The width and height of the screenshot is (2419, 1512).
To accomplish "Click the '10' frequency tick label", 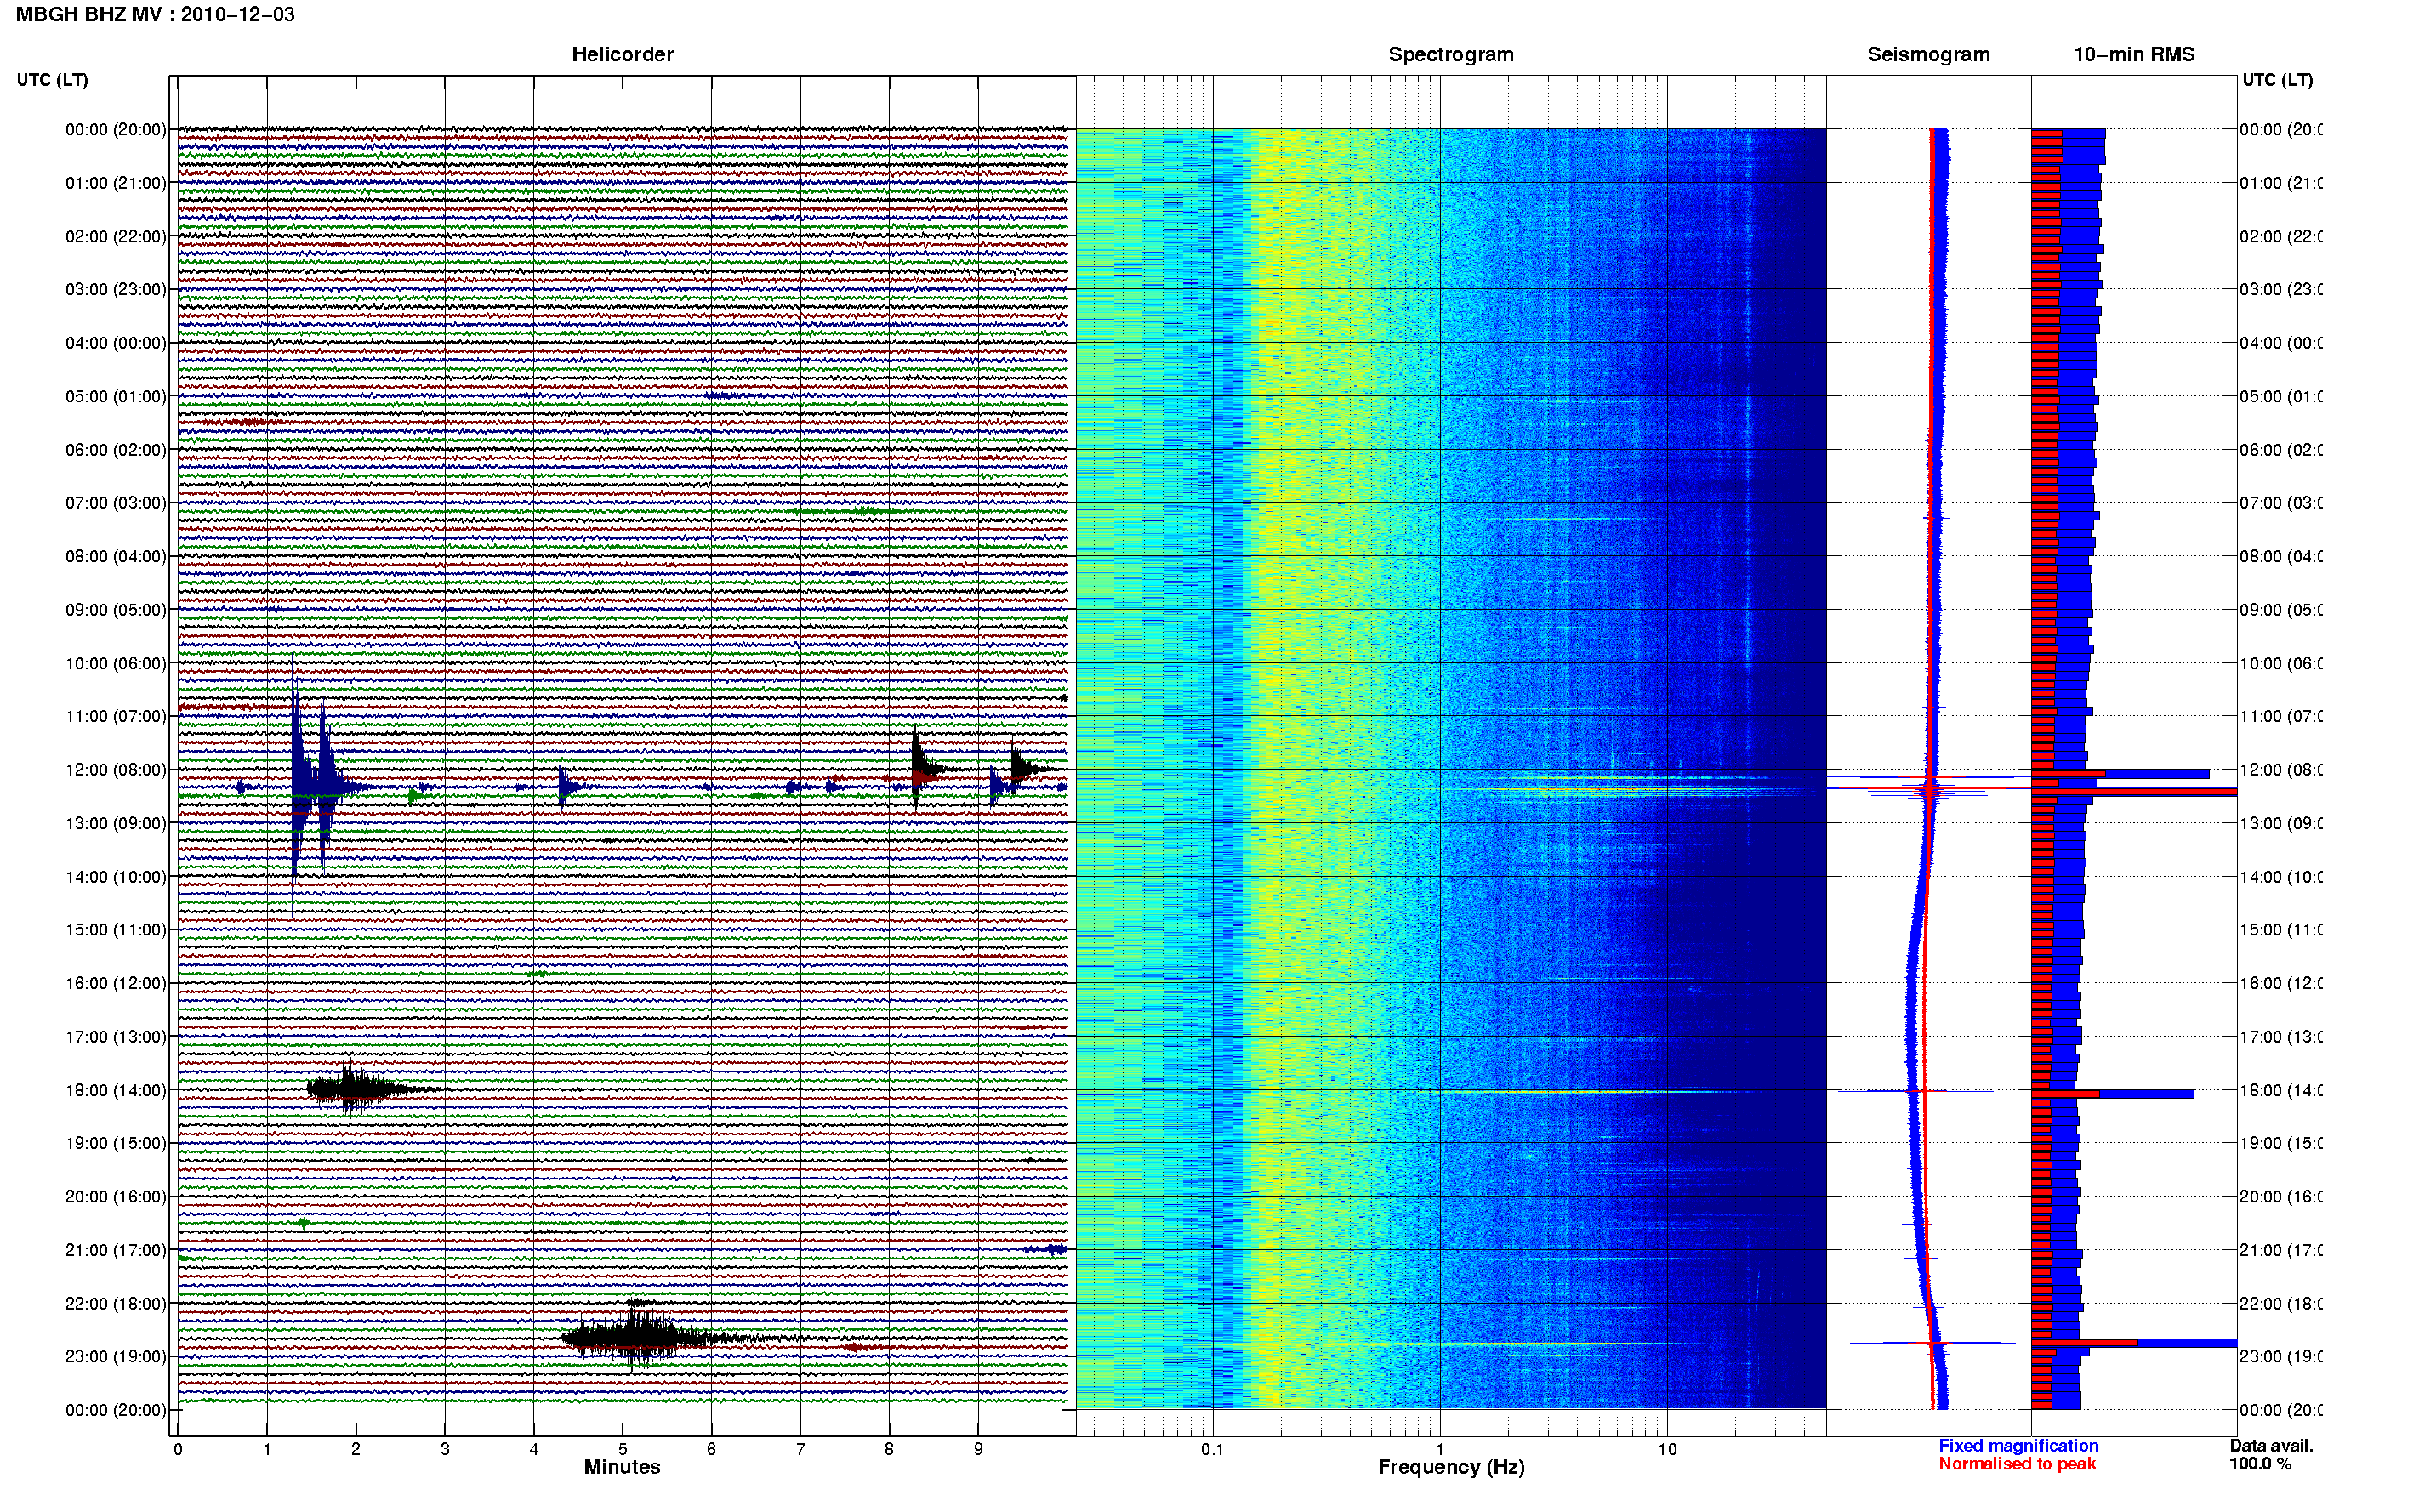I will (1666, 1449).
